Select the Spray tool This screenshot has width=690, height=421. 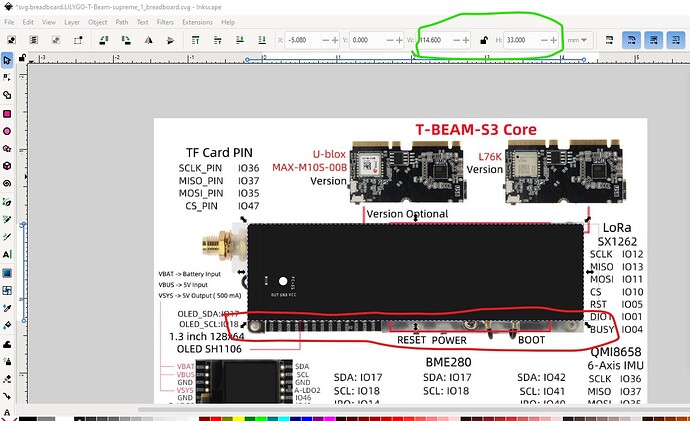click(x=7, y=362)
